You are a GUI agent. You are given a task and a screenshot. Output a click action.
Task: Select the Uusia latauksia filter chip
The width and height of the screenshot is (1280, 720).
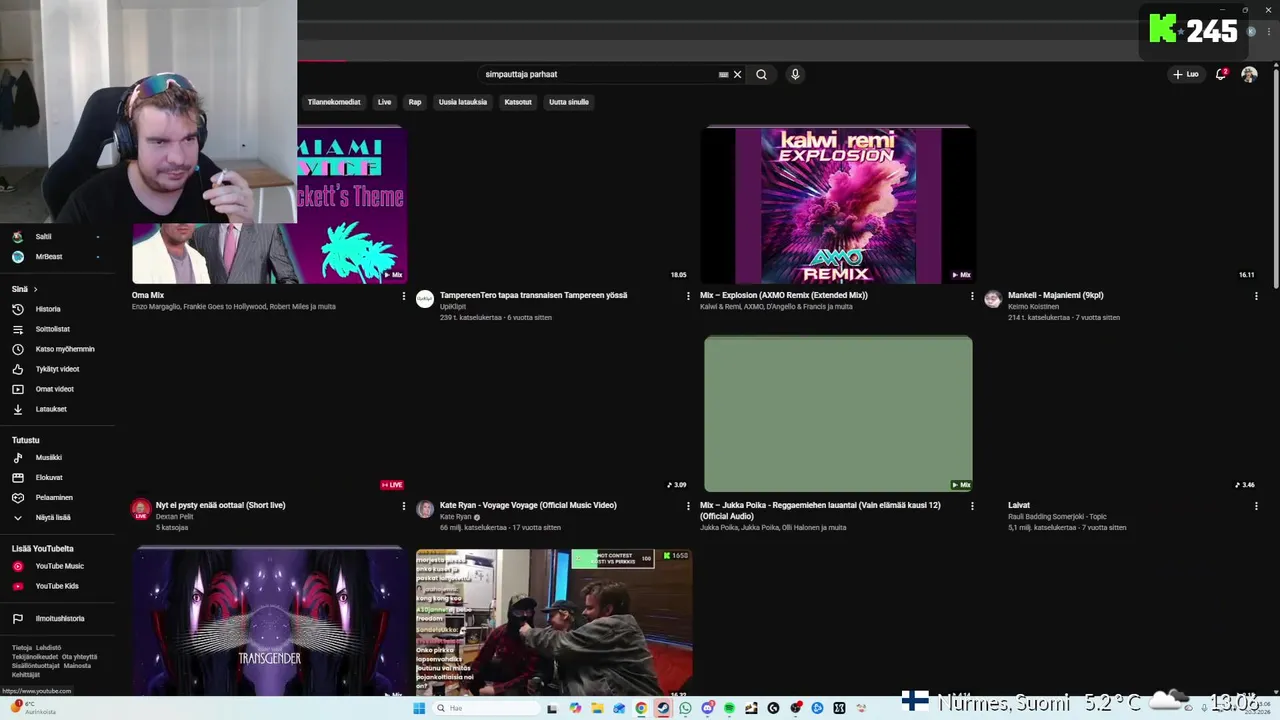[x=463, y=102]
